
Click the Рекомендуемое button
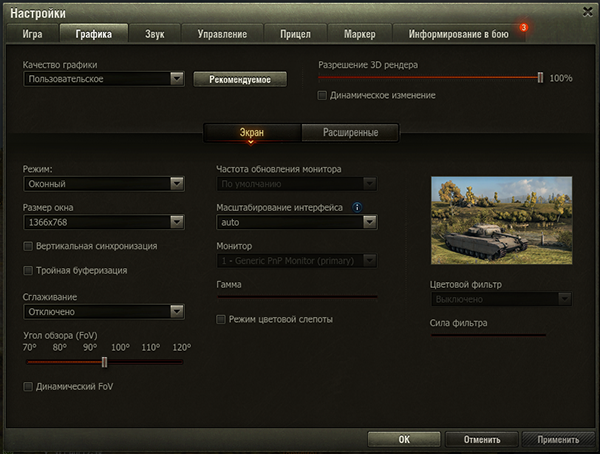[240, 79]
